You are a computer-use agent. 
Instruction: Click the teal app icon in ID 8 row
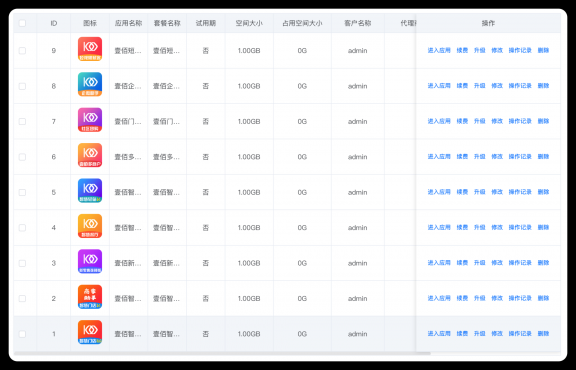click(90, 84)
